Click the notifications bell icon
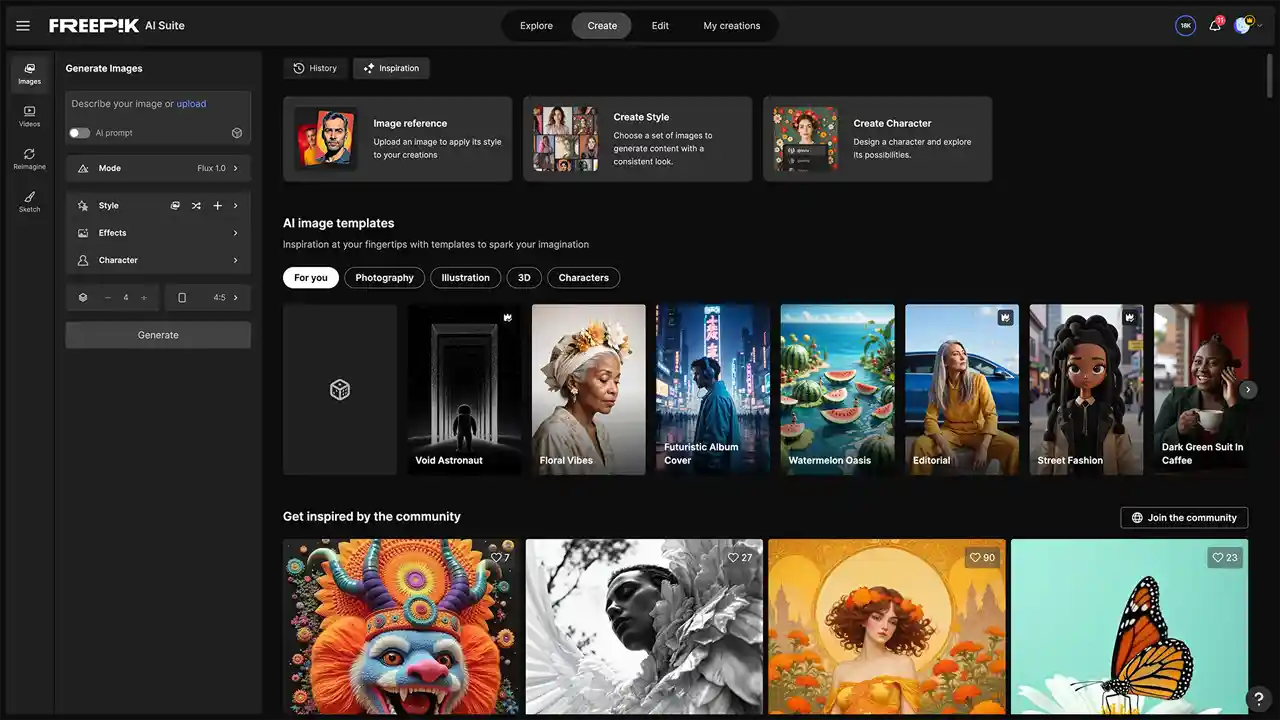The image size is (1280, 720). click(1215, 26)
